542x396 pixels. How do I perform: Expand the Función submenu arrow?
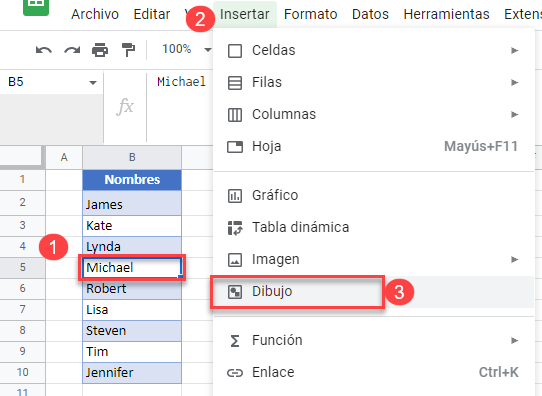pyautogui.click(x=515, y=341)
